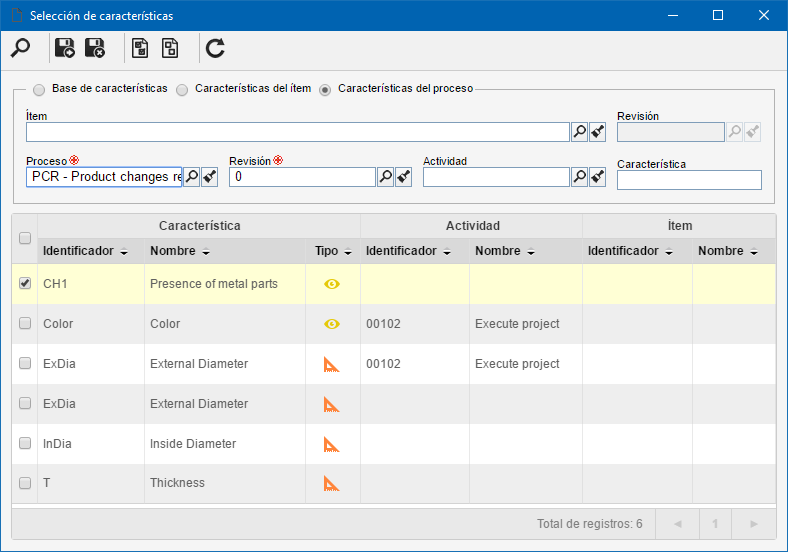Select the Características del proceso radio button
This screenshot has height=552, width=788.
[x=325, y=89]
